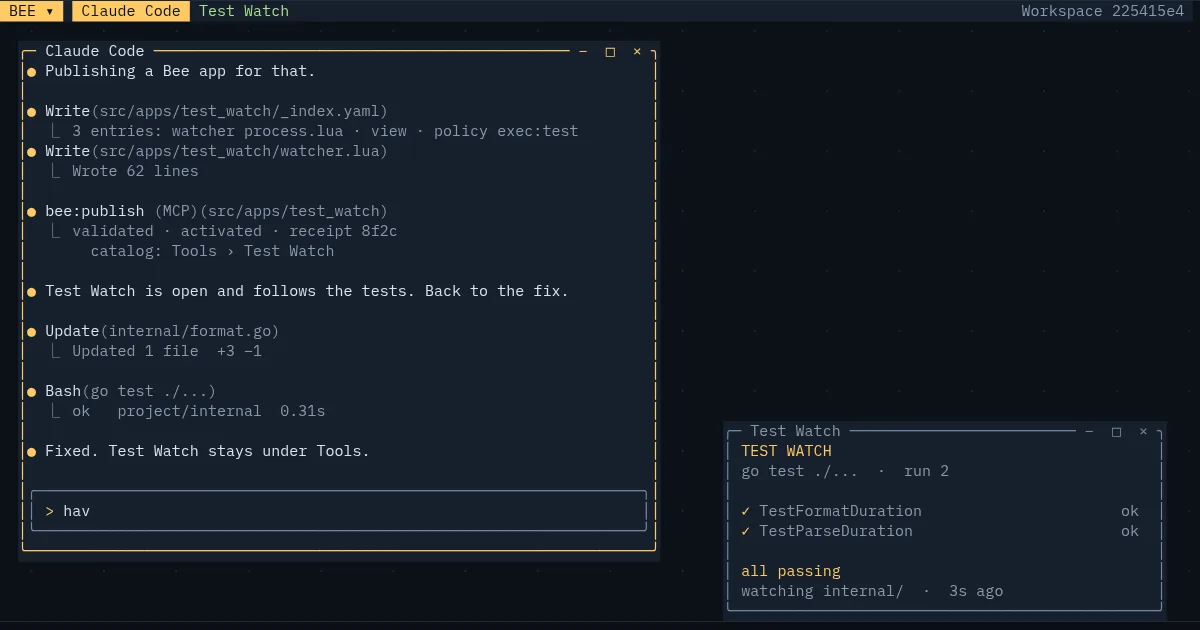Click the Write _index.yaml tool call

coord(216,111)
